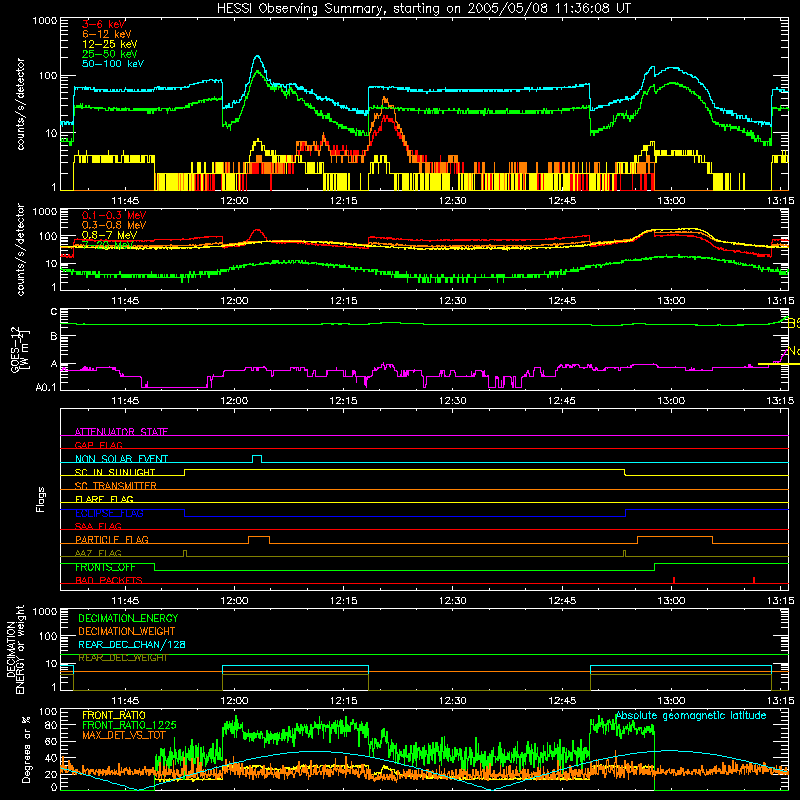Select the green "25-50 keV" legend label
Screen dimensions: 800x800
[x=110, y=54]
